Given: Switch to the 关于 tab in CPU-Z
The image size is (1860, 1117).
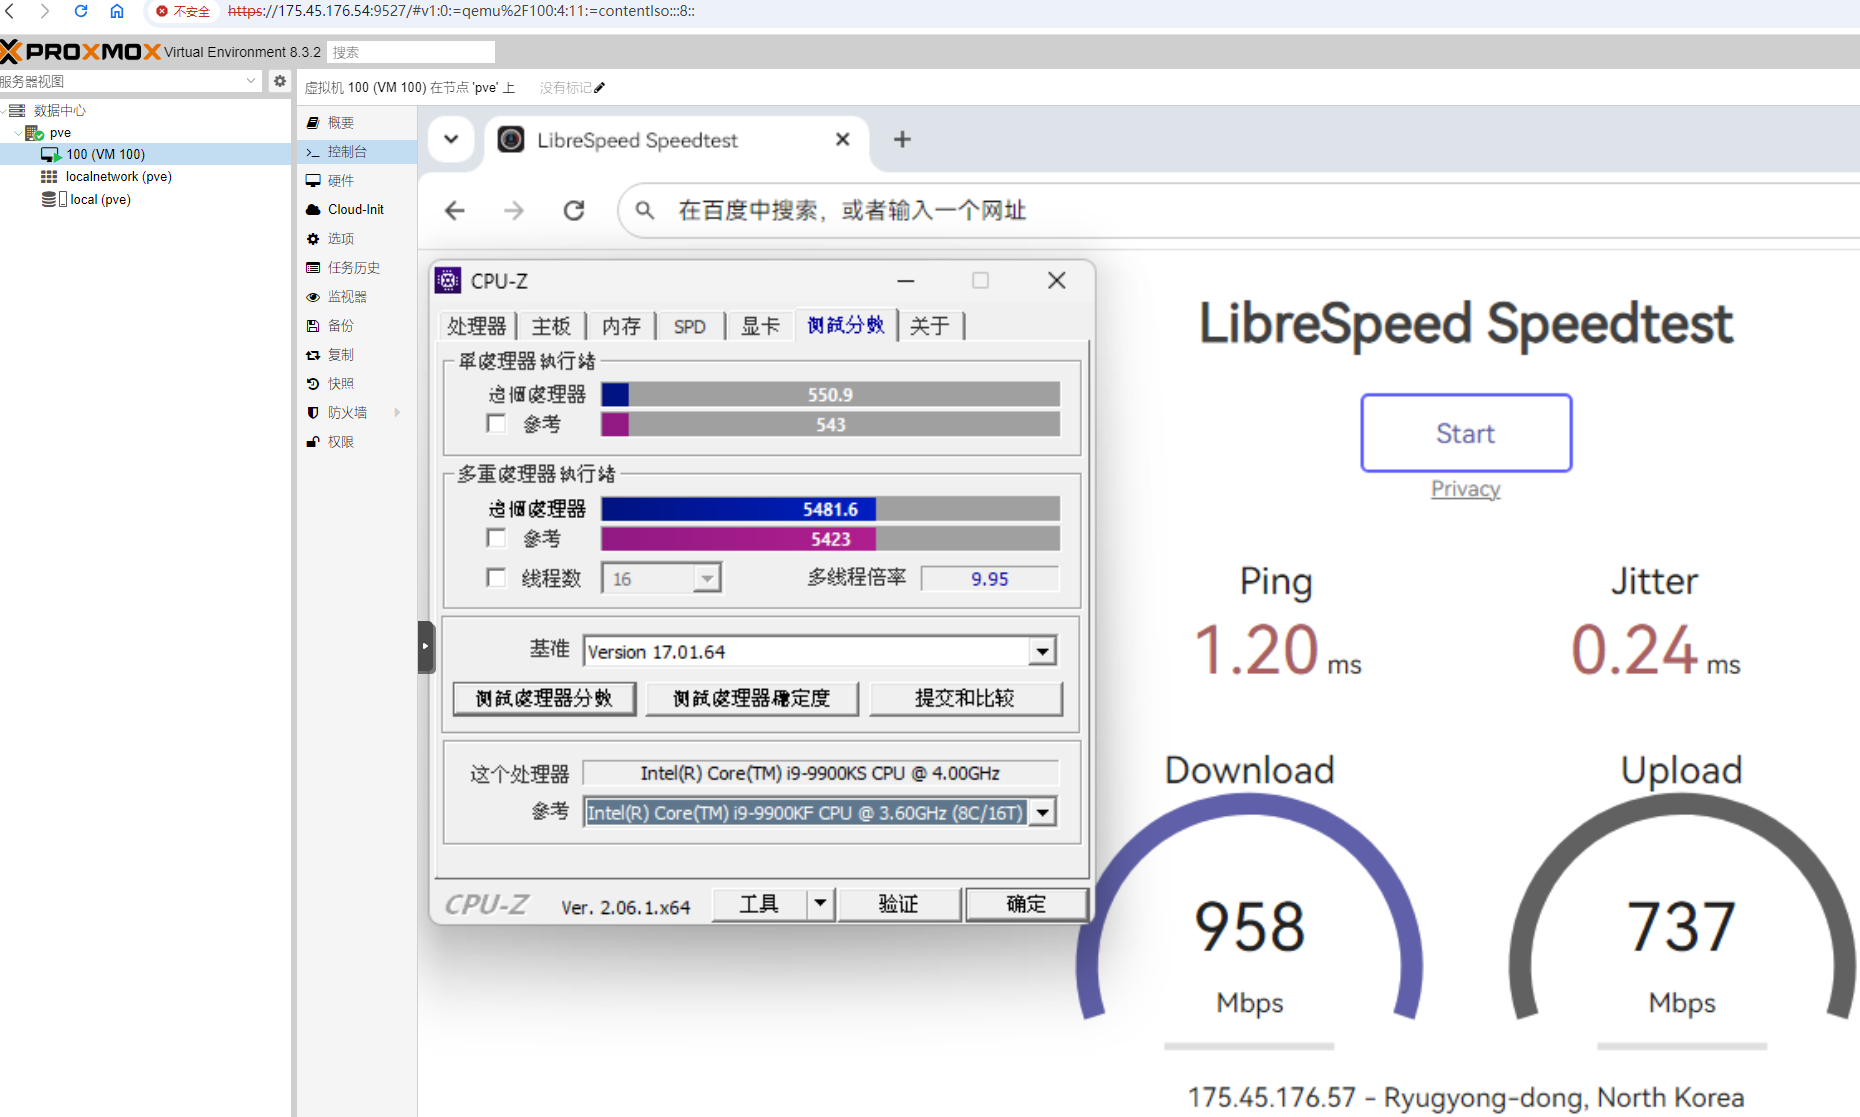Looking at the screenshot, I should pyautogui.click(x=930, y=326).
